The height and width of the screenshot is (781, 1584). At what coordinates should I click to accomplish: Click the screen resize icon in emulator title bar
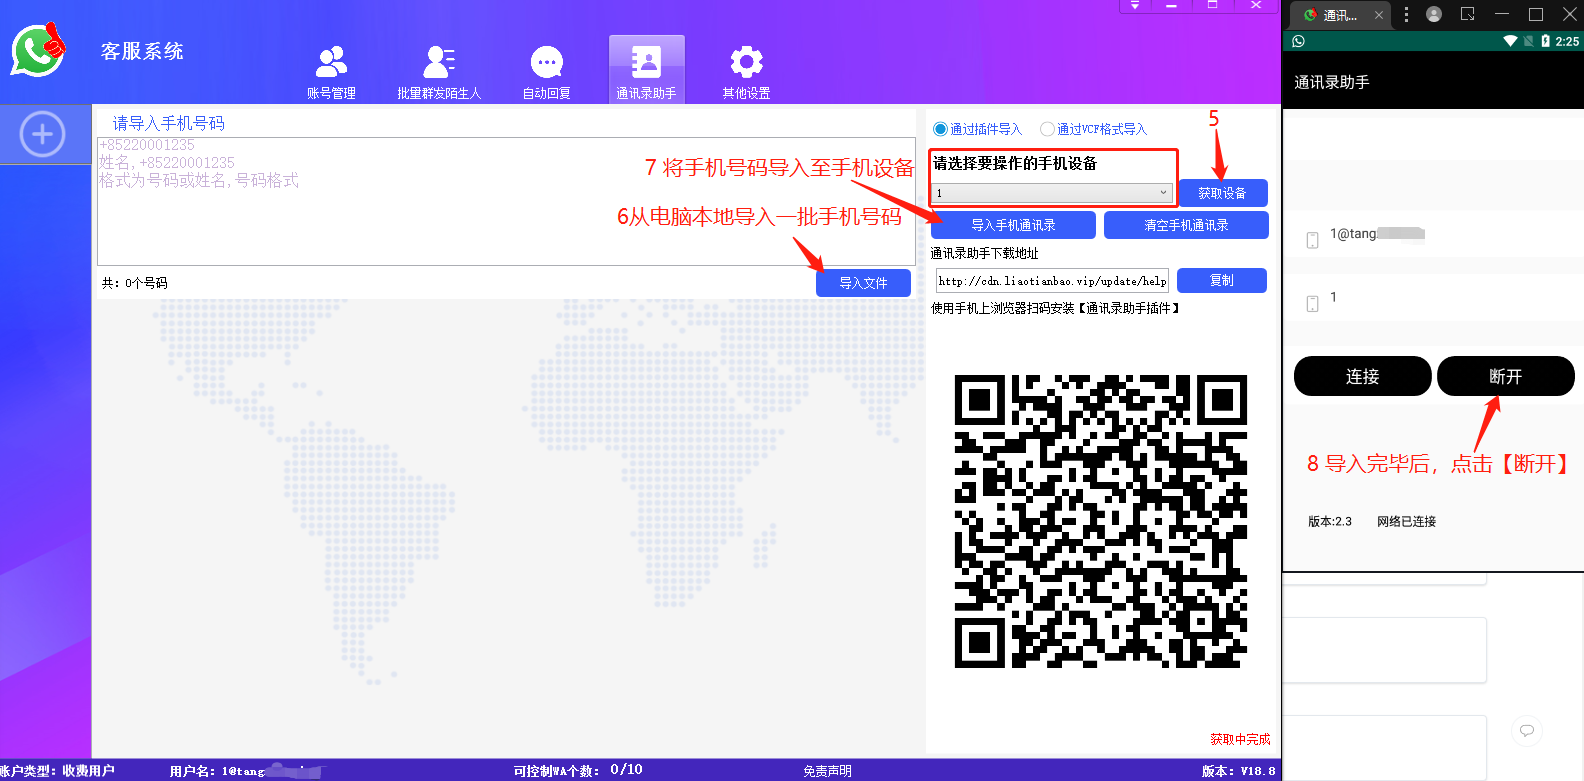(1467, 14)
